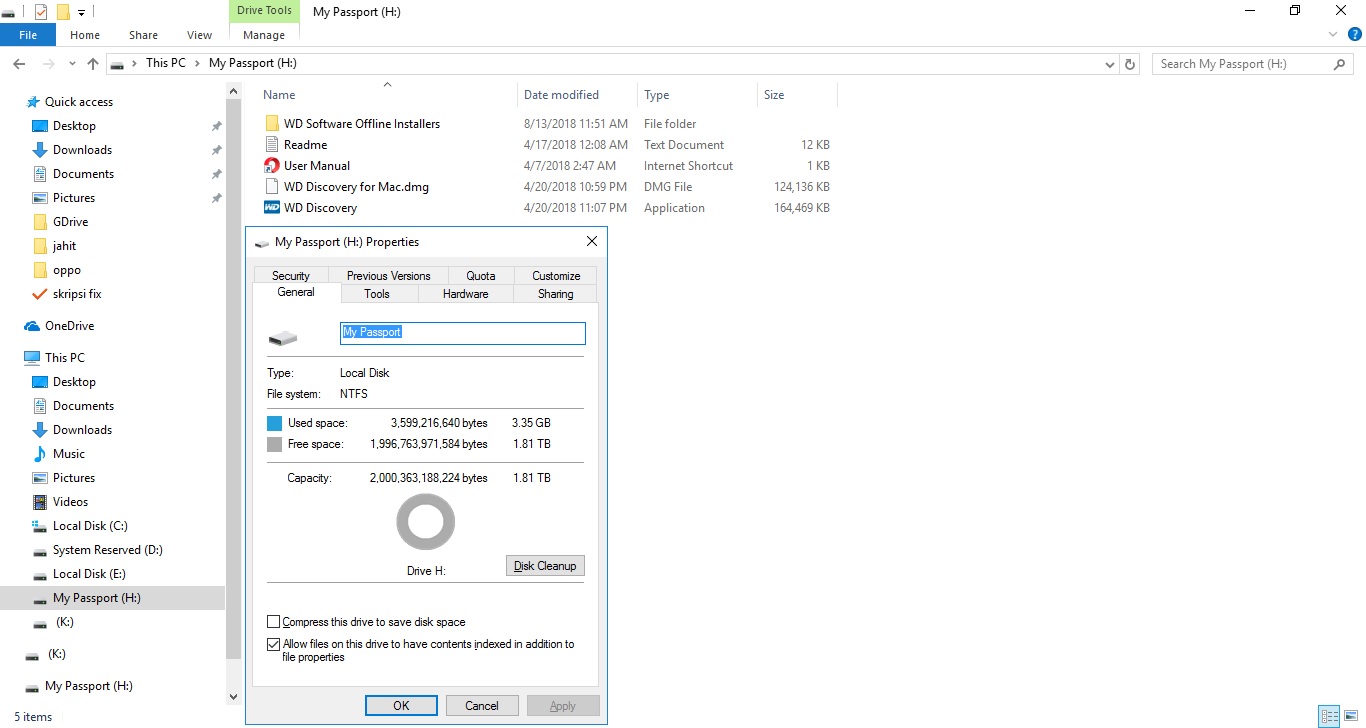Open Explorer help question mark icon
Image resolution: width=1366 pixels, height=728 pixels.
[x=1355, y=34]
